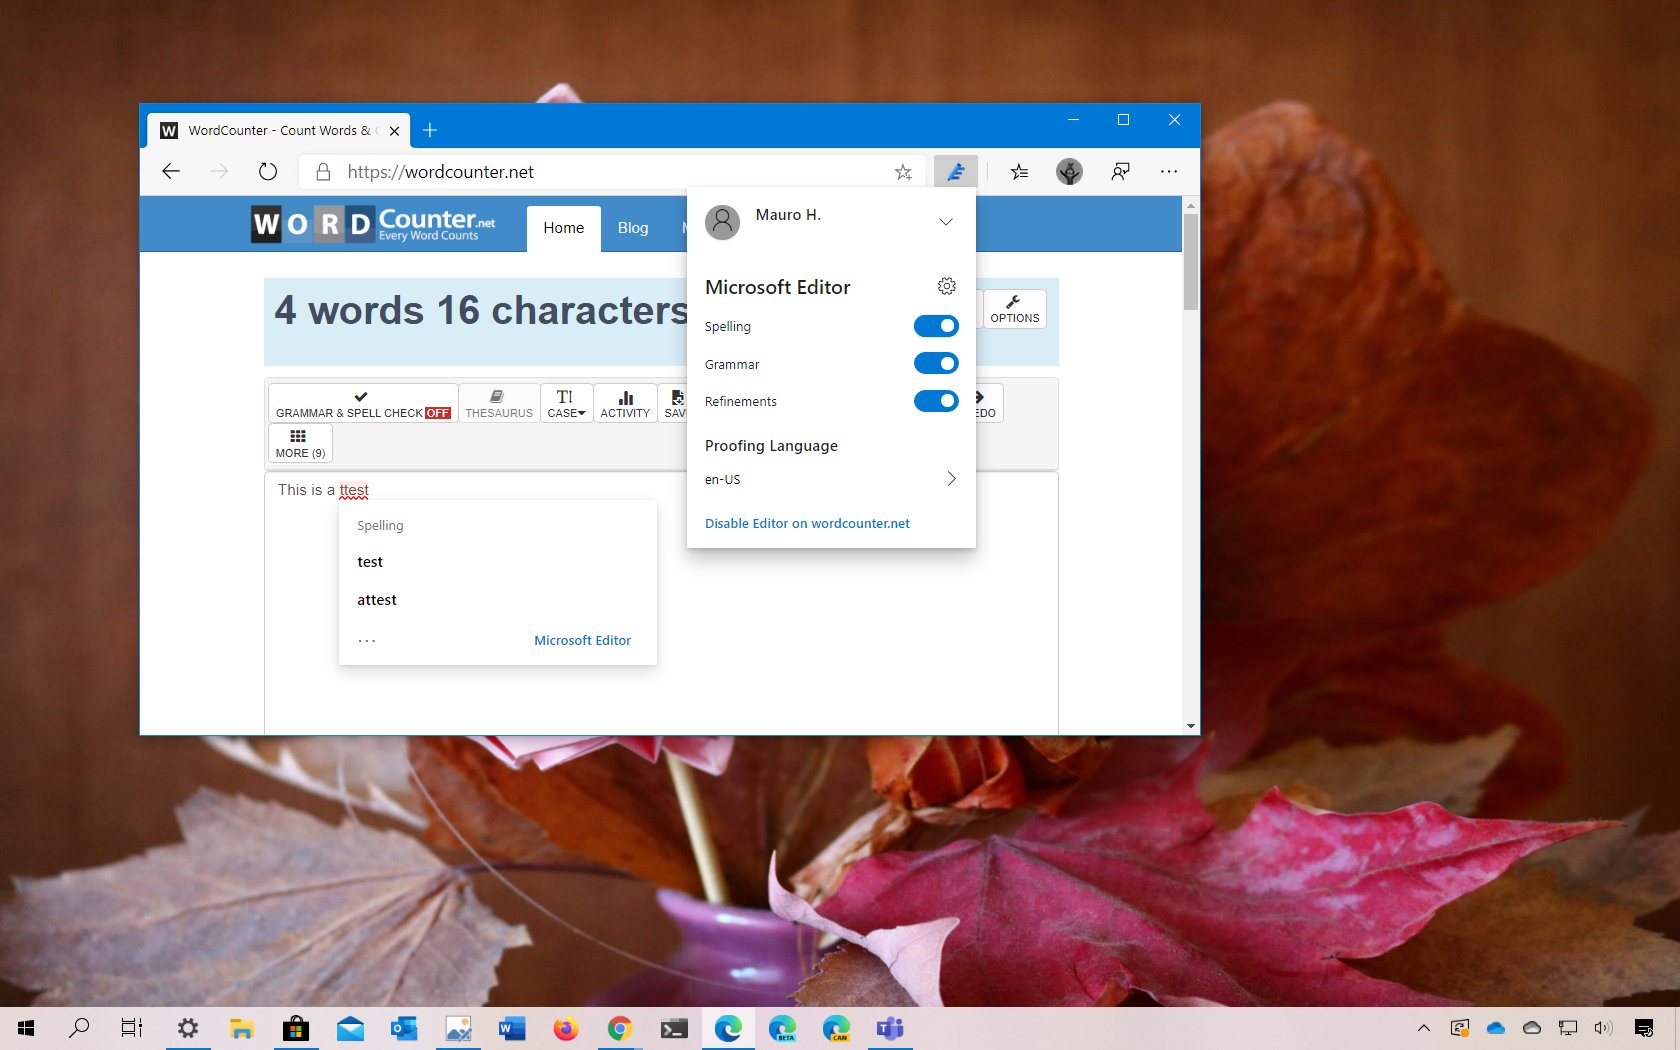Disable the Grammar toggle
This screenshot has height=1050, width=1680.
(x=935, y=363)
